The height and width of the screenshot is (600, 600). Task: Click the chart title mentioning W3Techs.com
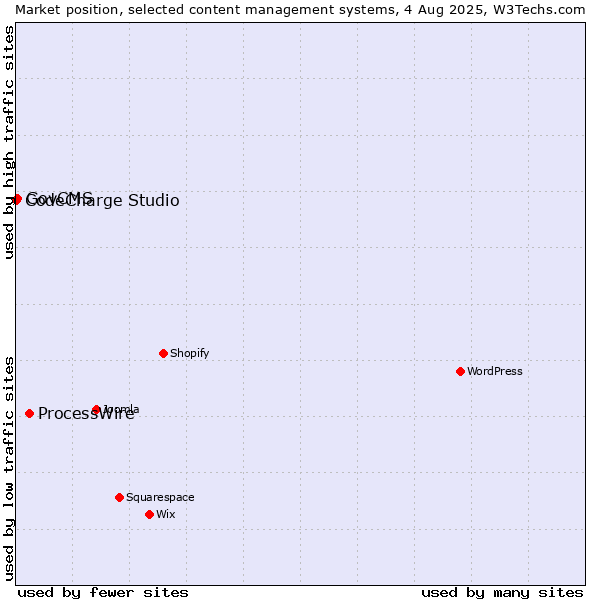pyautogui.click(x=300, y=10)
